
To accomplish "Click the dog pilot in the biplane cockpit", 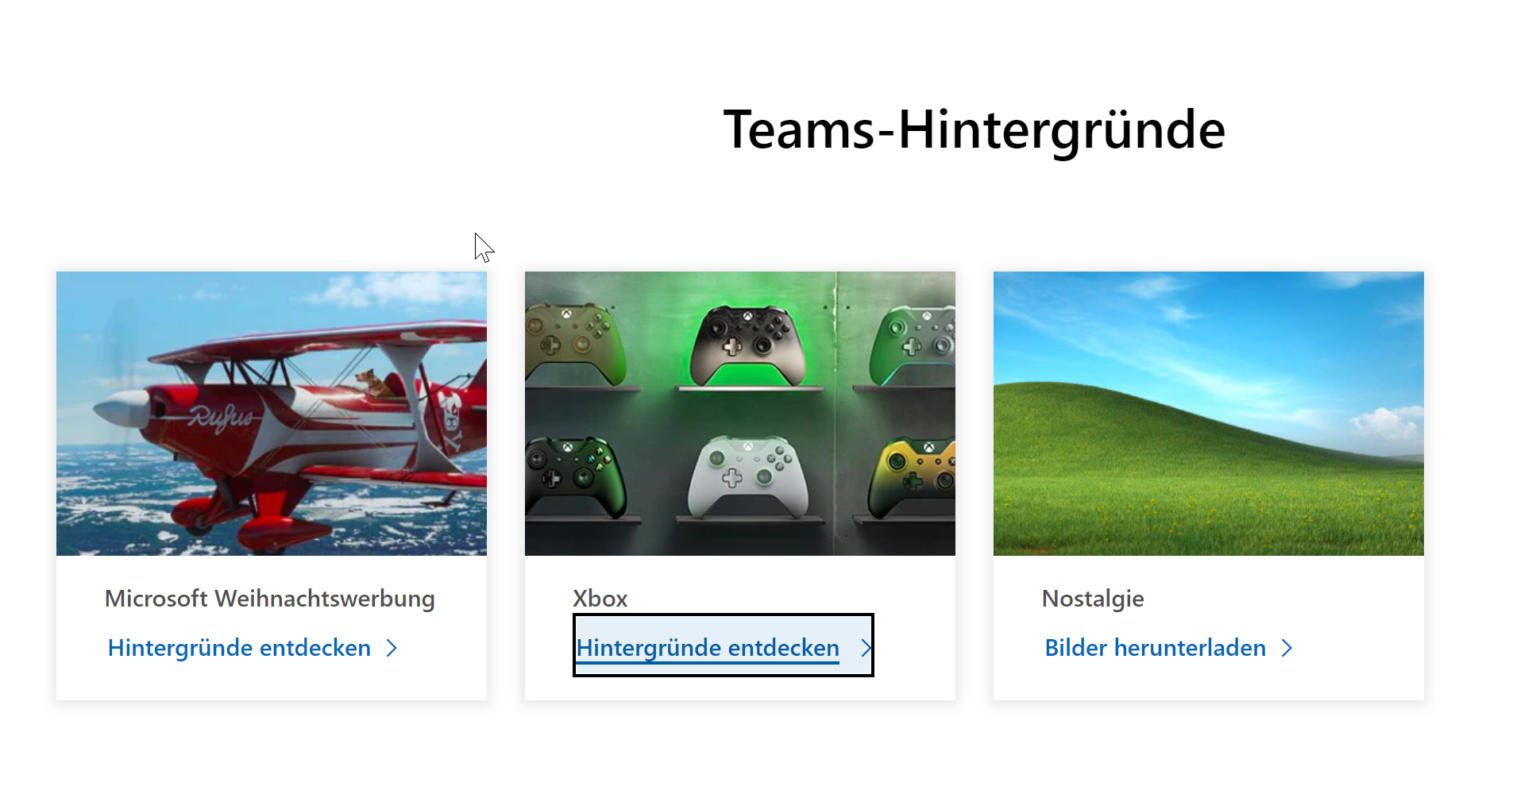I will point(370,383).
